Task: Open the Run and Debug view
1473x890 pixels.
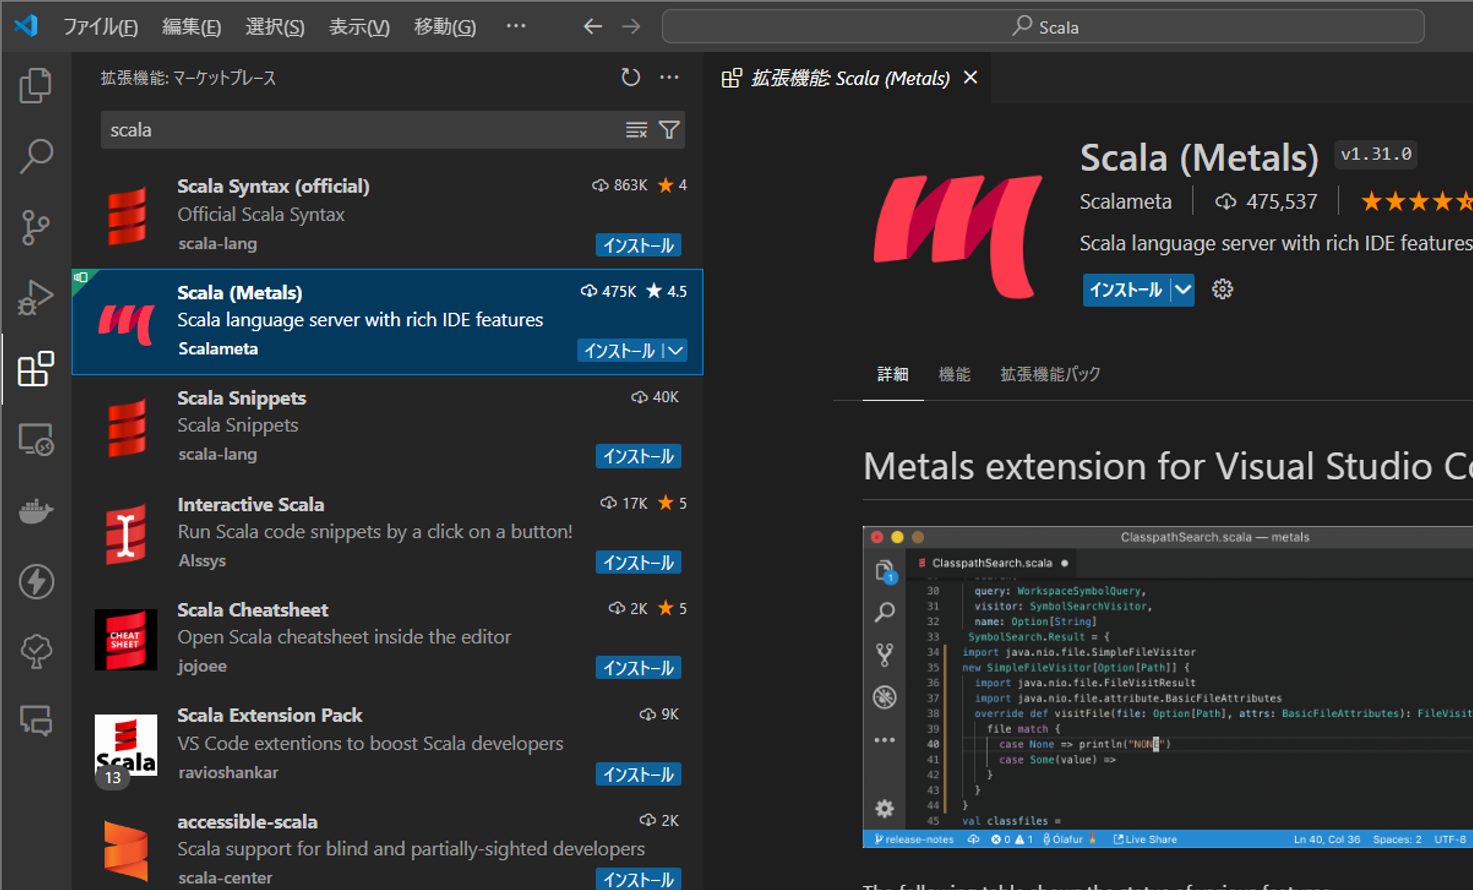Action: (x=36, y=298)
